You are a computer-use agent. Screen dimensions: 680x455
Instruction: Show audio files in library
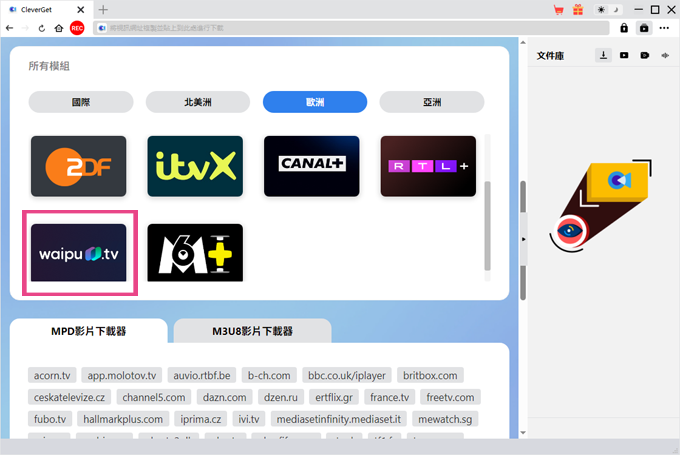[x=665, y=55]
